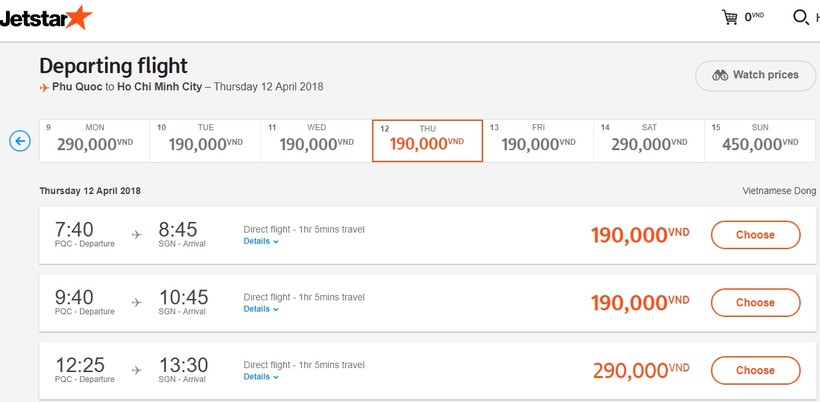Image resolution: width=820 pixels, height=402 pixels.
Task: Click the plane icon on the 7:40 flight
Action: 136,235
